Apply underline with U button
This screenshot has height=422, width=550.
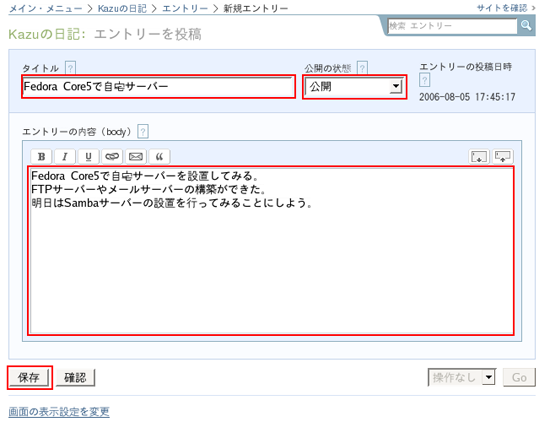tap(88, 156)
